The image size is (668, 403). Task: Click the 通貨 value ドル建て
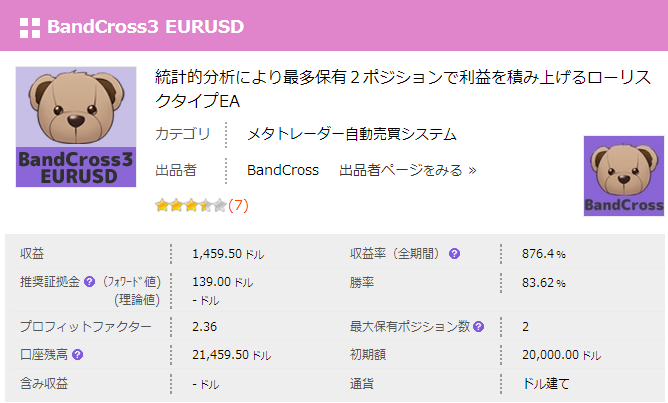tap(546, 384)
